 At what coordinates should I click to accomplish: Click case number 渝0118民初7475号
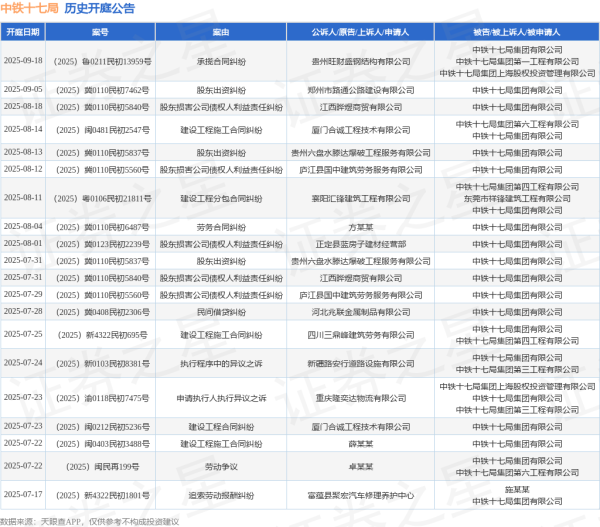(102, 398)
